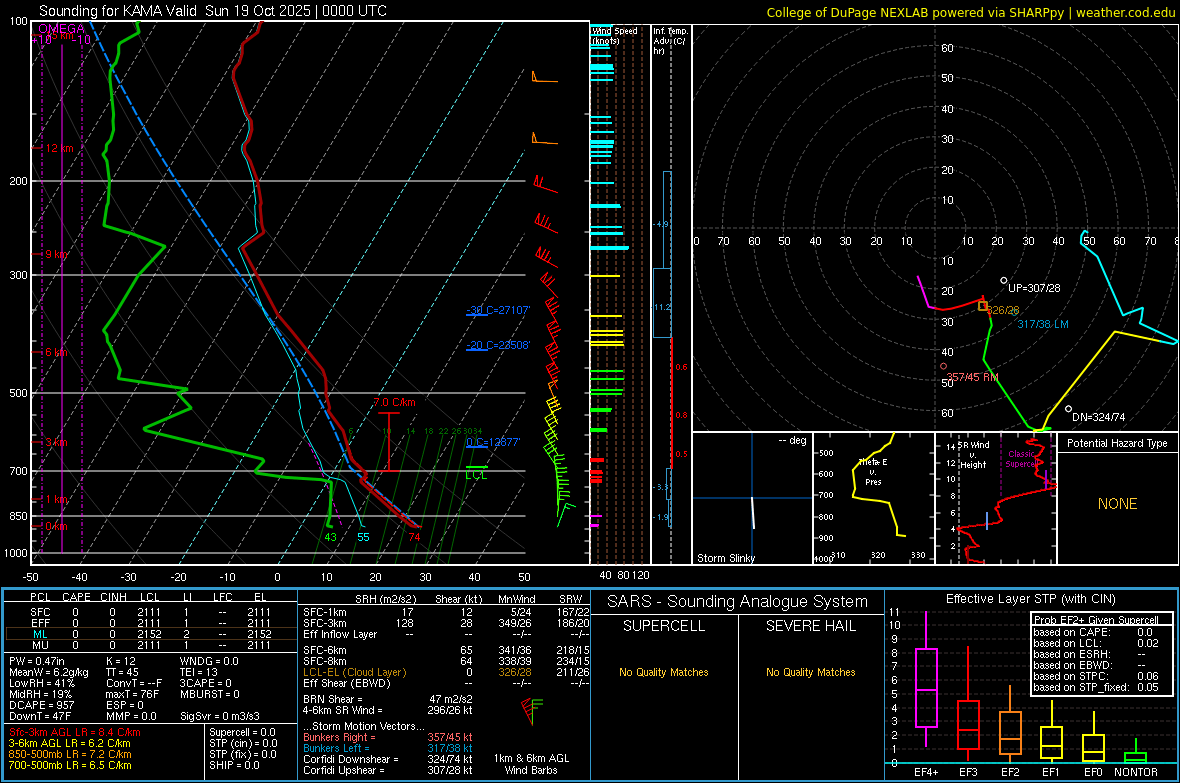Click 'No Quality Matches' under SEVERE HAIL
1180x783 pixels.
click(x=810, y=672)
